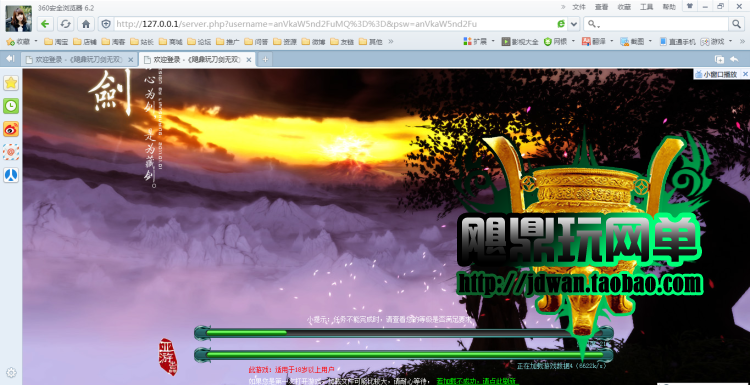Open the 游戏 games plugin
This screenshot has width=750, height=385.
click(x=713, y=42)
